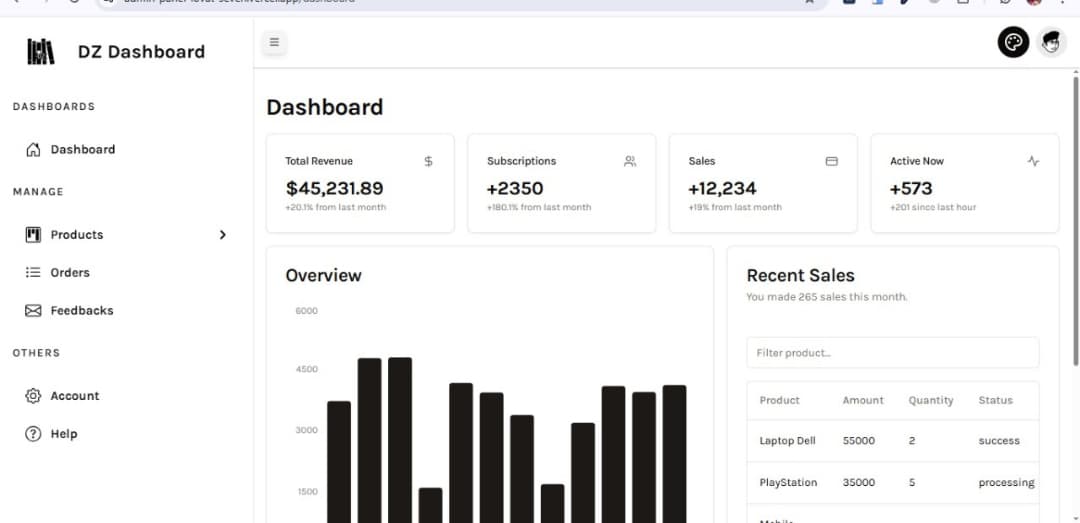Screen dimensions: 1080x523
Task: Click the Account gear icon
Action: click(x=33, y=396)
